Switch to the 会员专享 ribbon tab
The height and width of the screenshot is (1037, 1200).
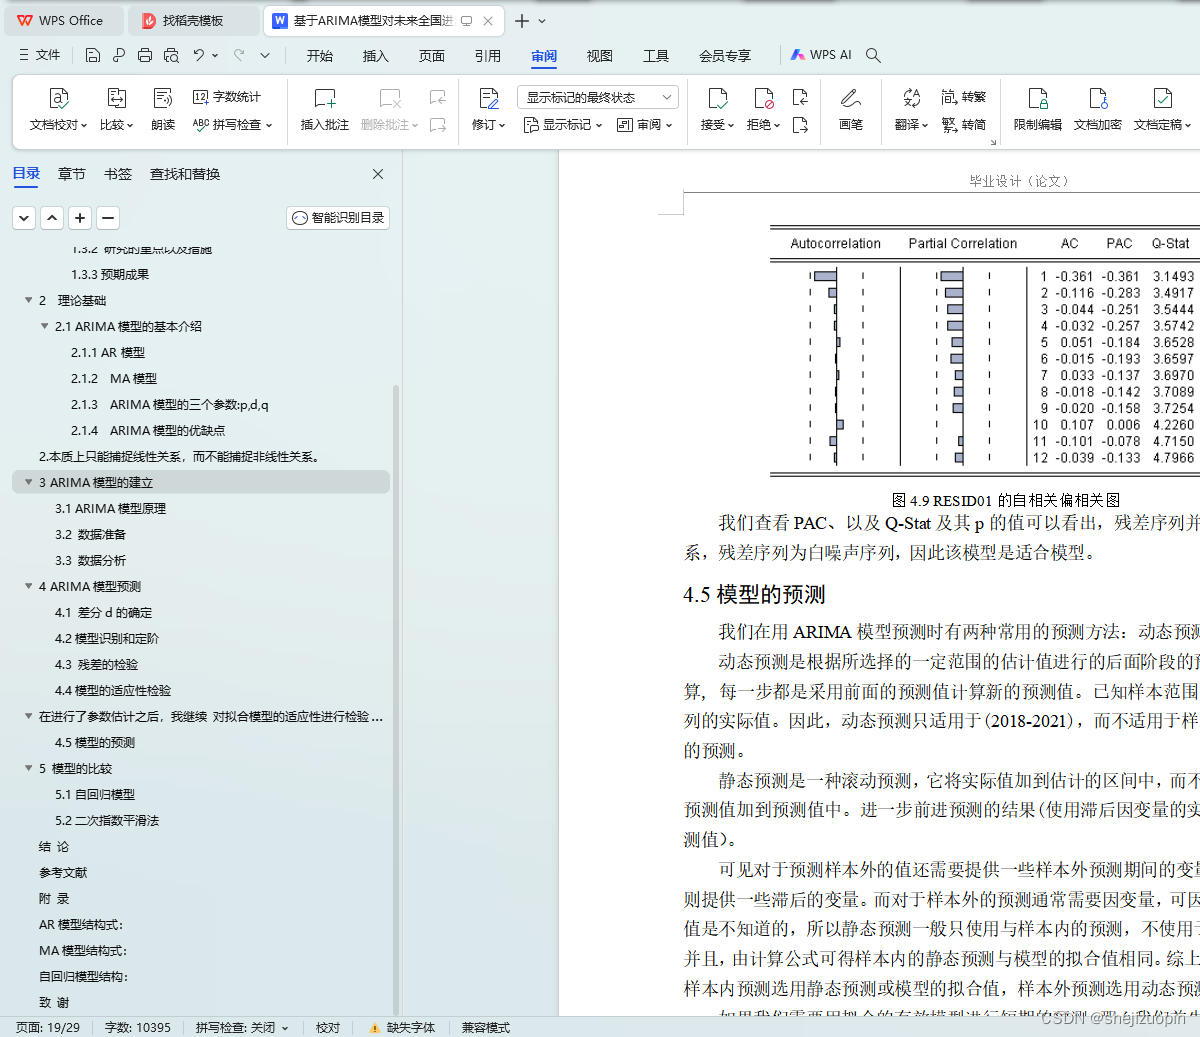pos(725,56)
